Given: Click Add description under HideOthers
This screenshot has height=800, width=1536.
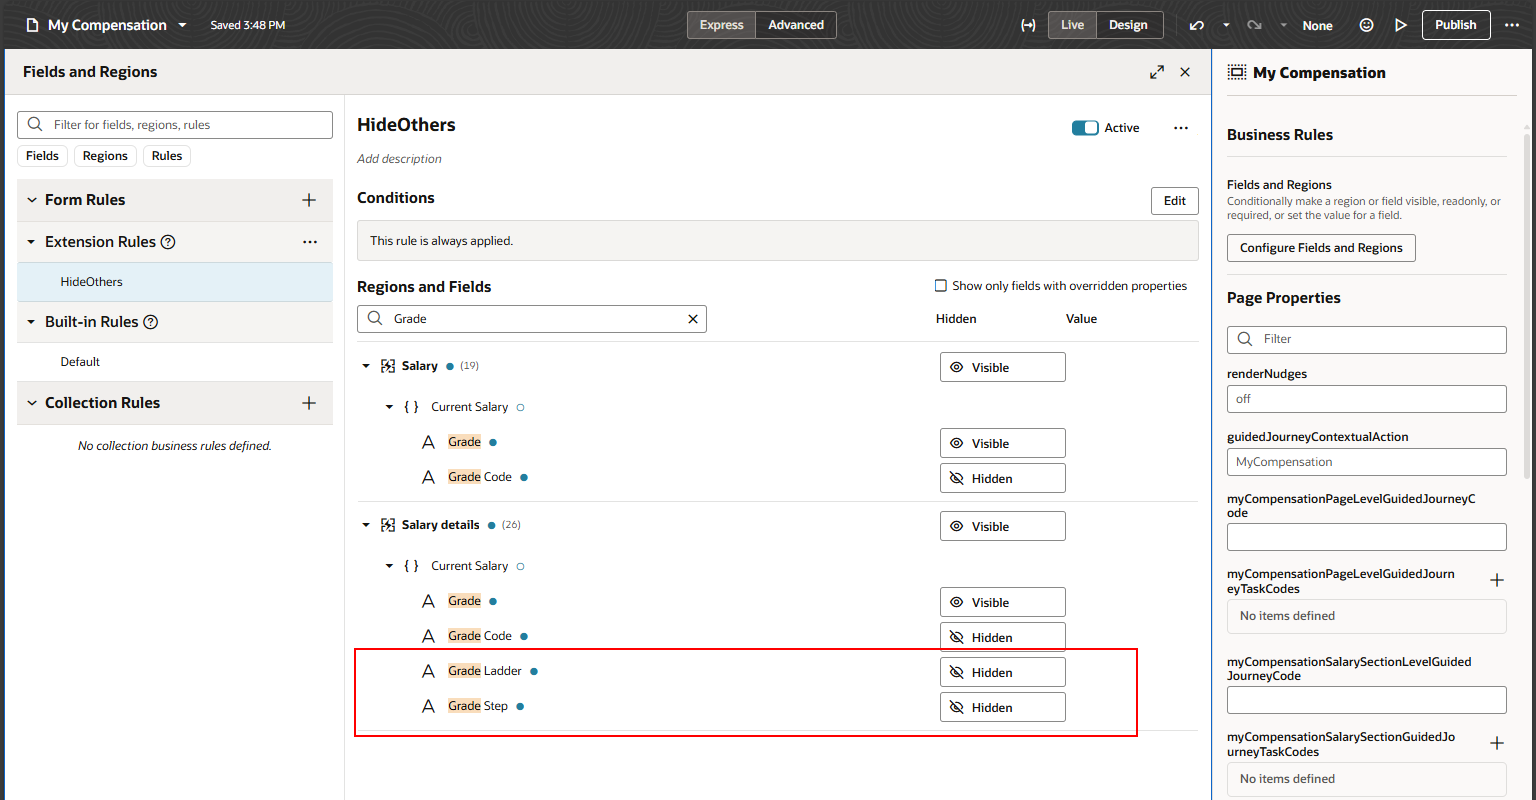Looking at the screenshot, I should pos(399,159).
